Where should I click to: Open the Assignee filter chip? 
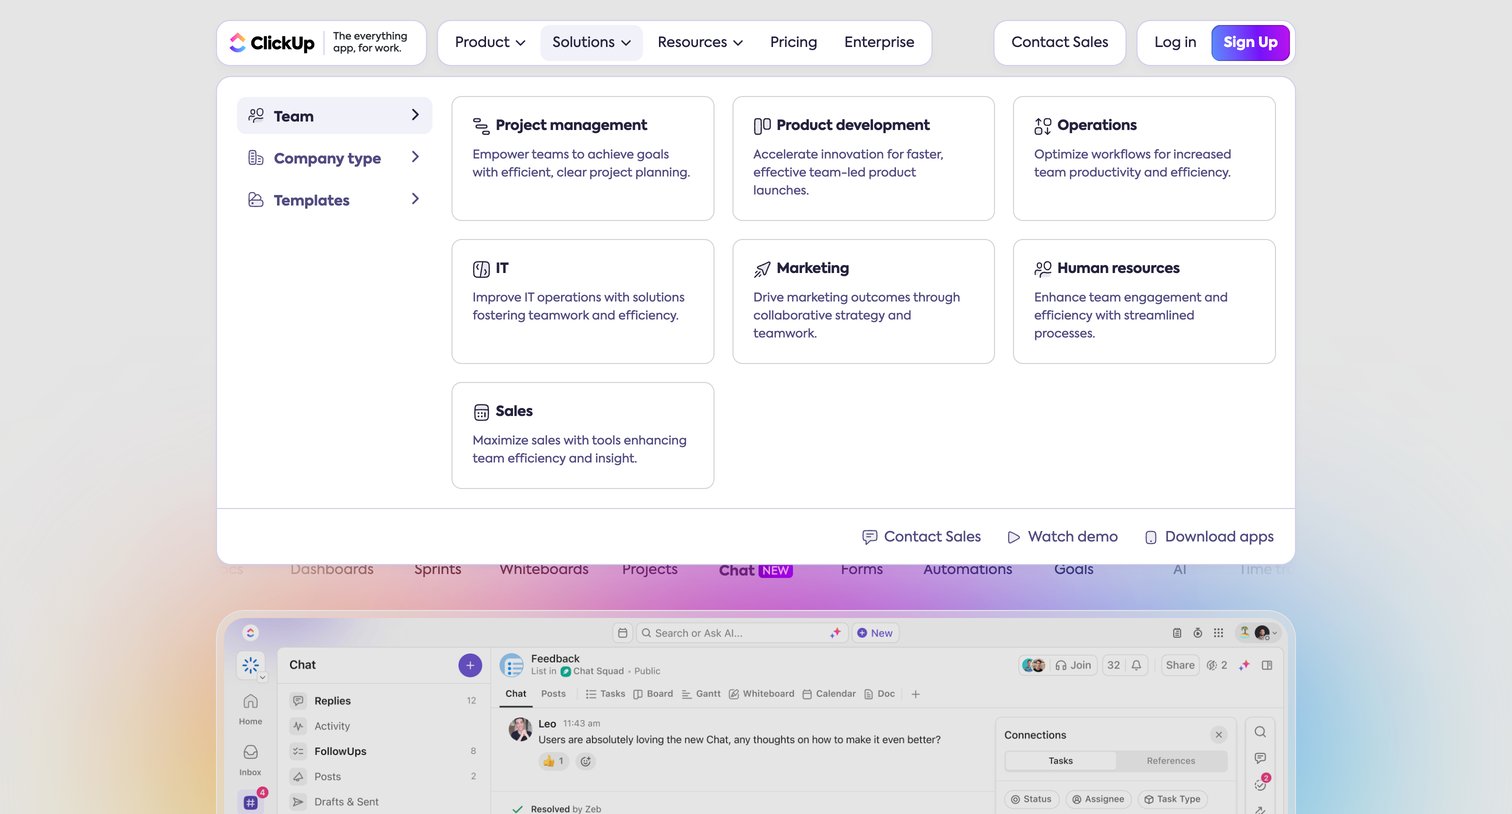(1098, 799)
